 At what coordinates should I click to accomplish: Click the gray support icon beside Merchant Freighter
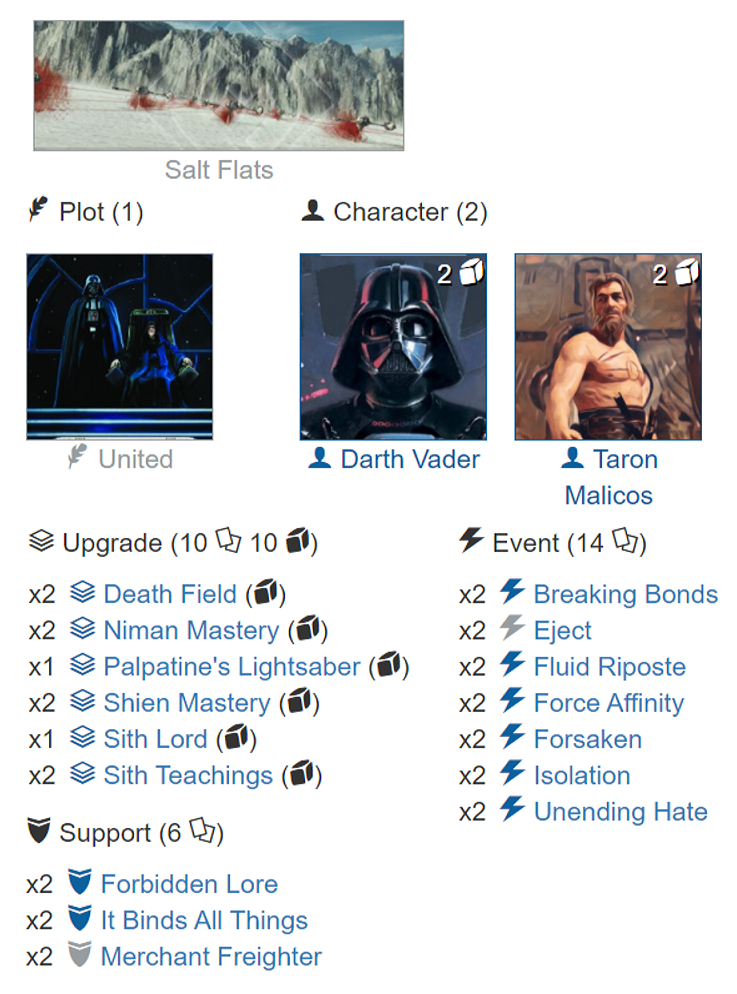80,956
